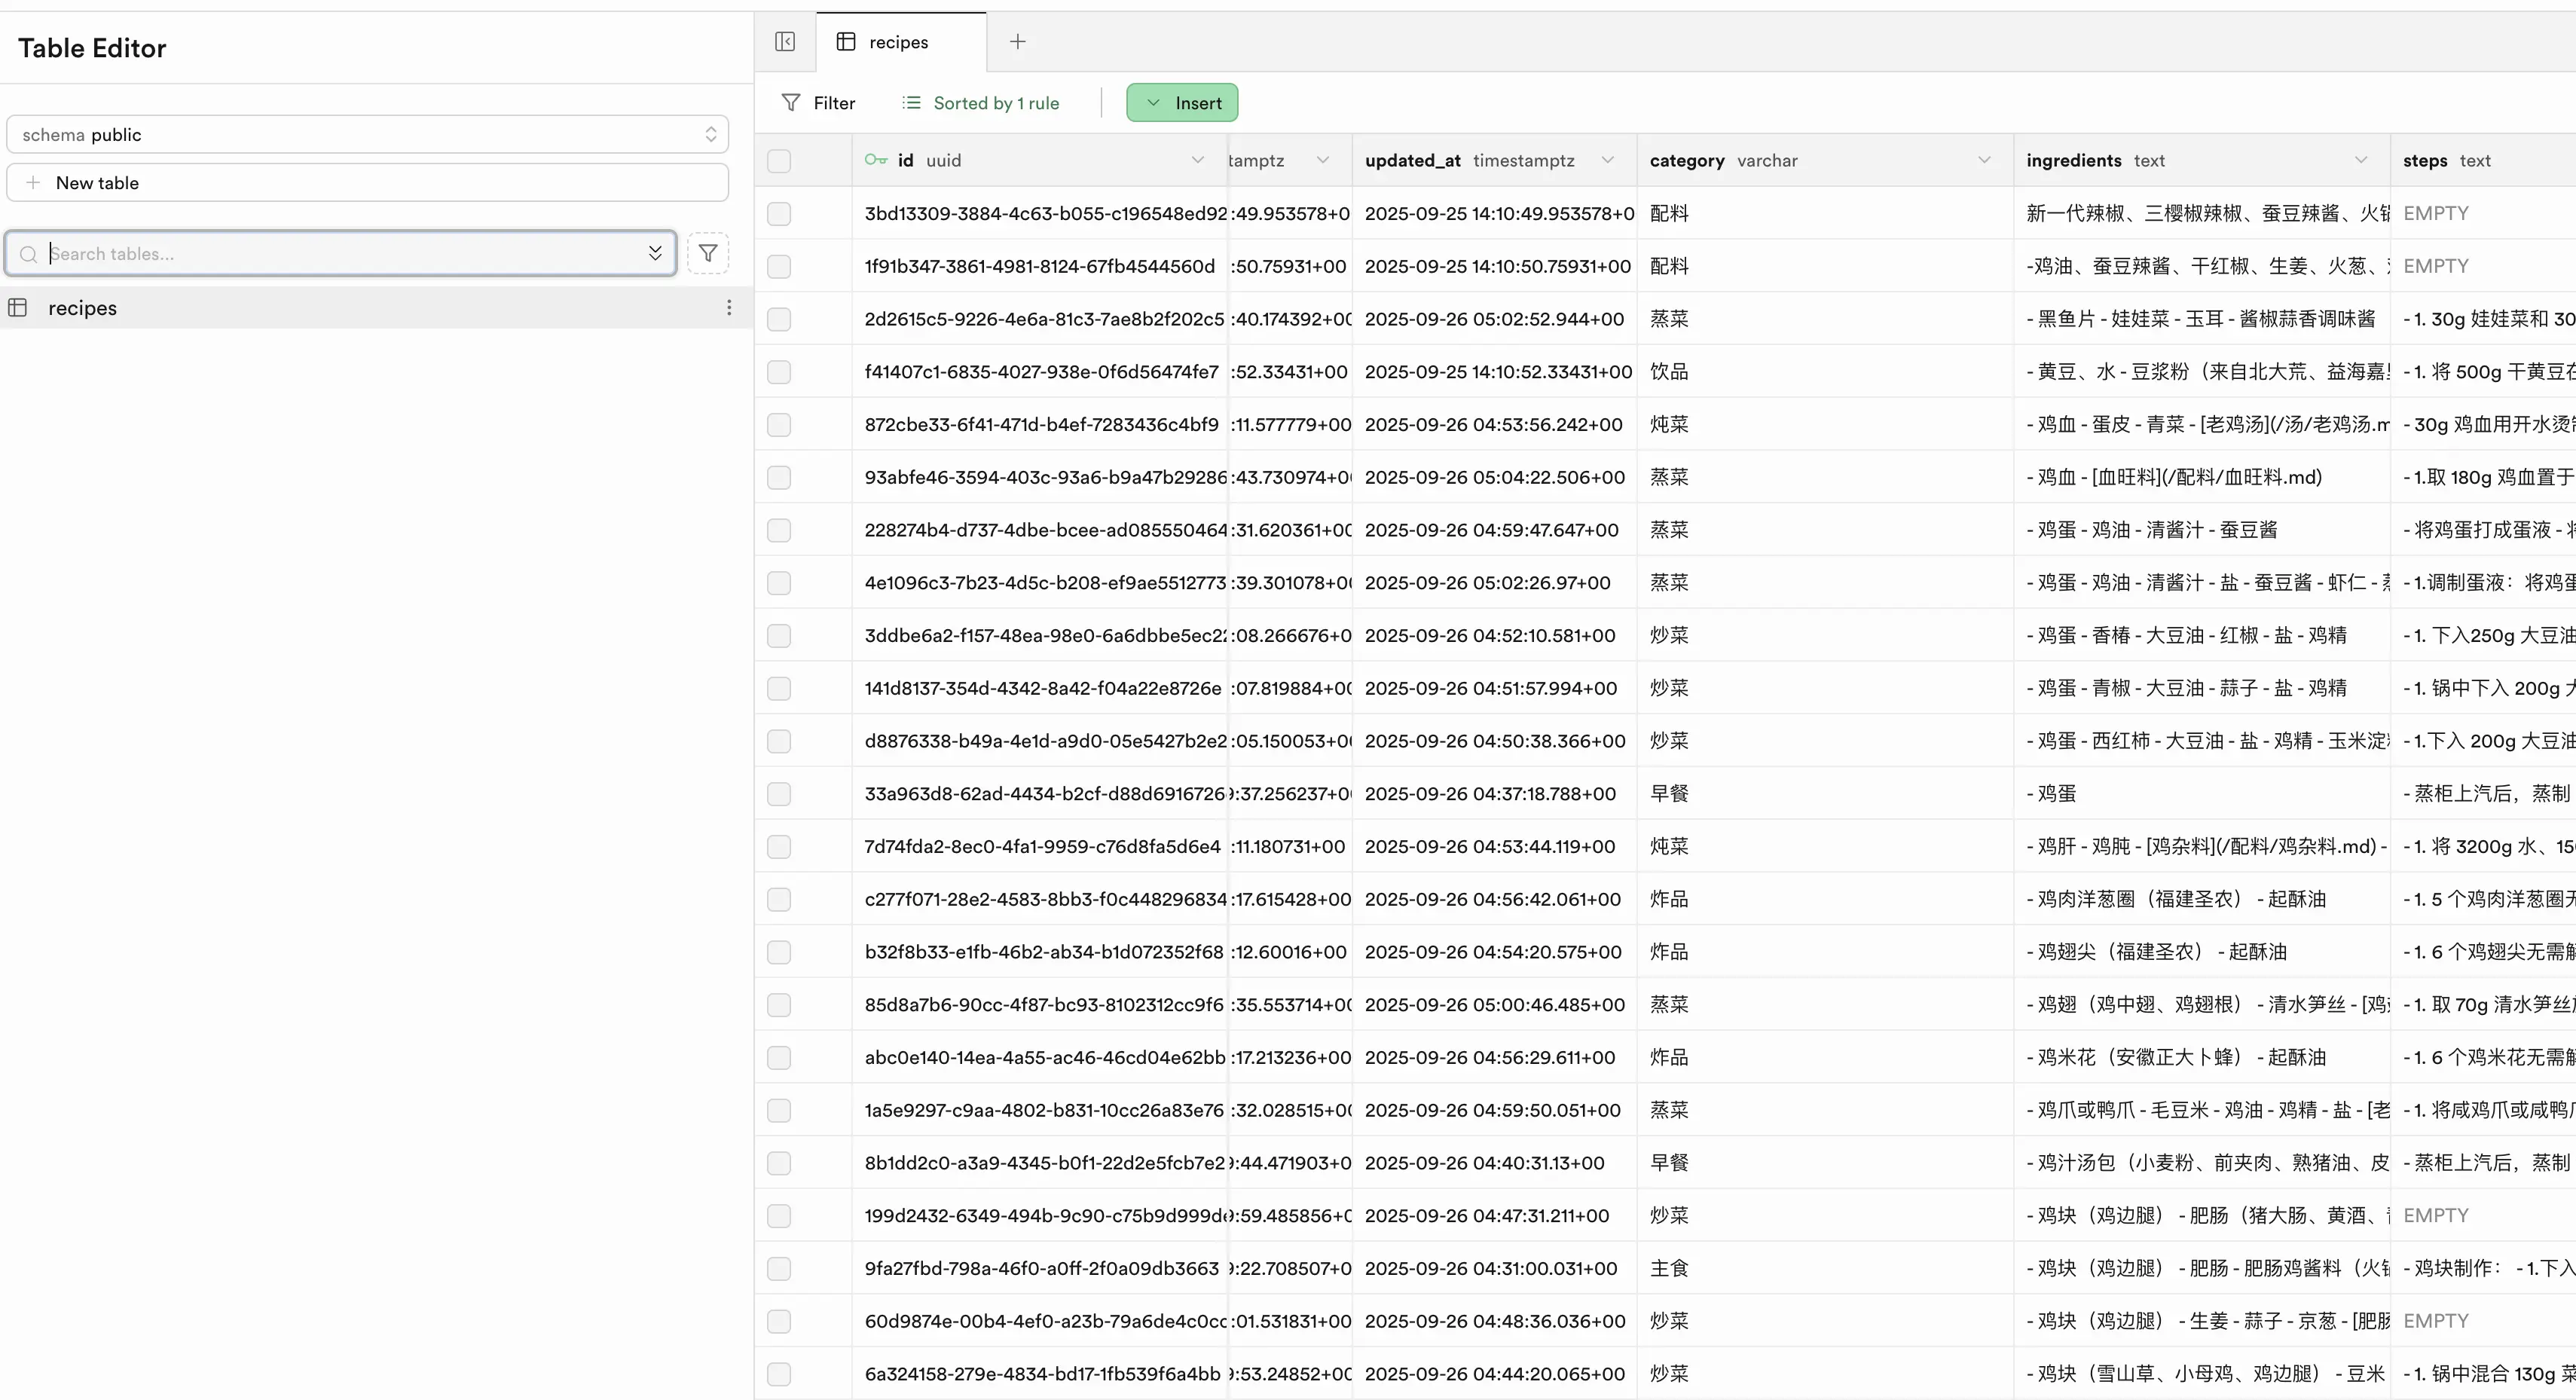Screen dimensions: 2576x1400
Task: Click the green Insert button
Action: (x=1182, y=103)
